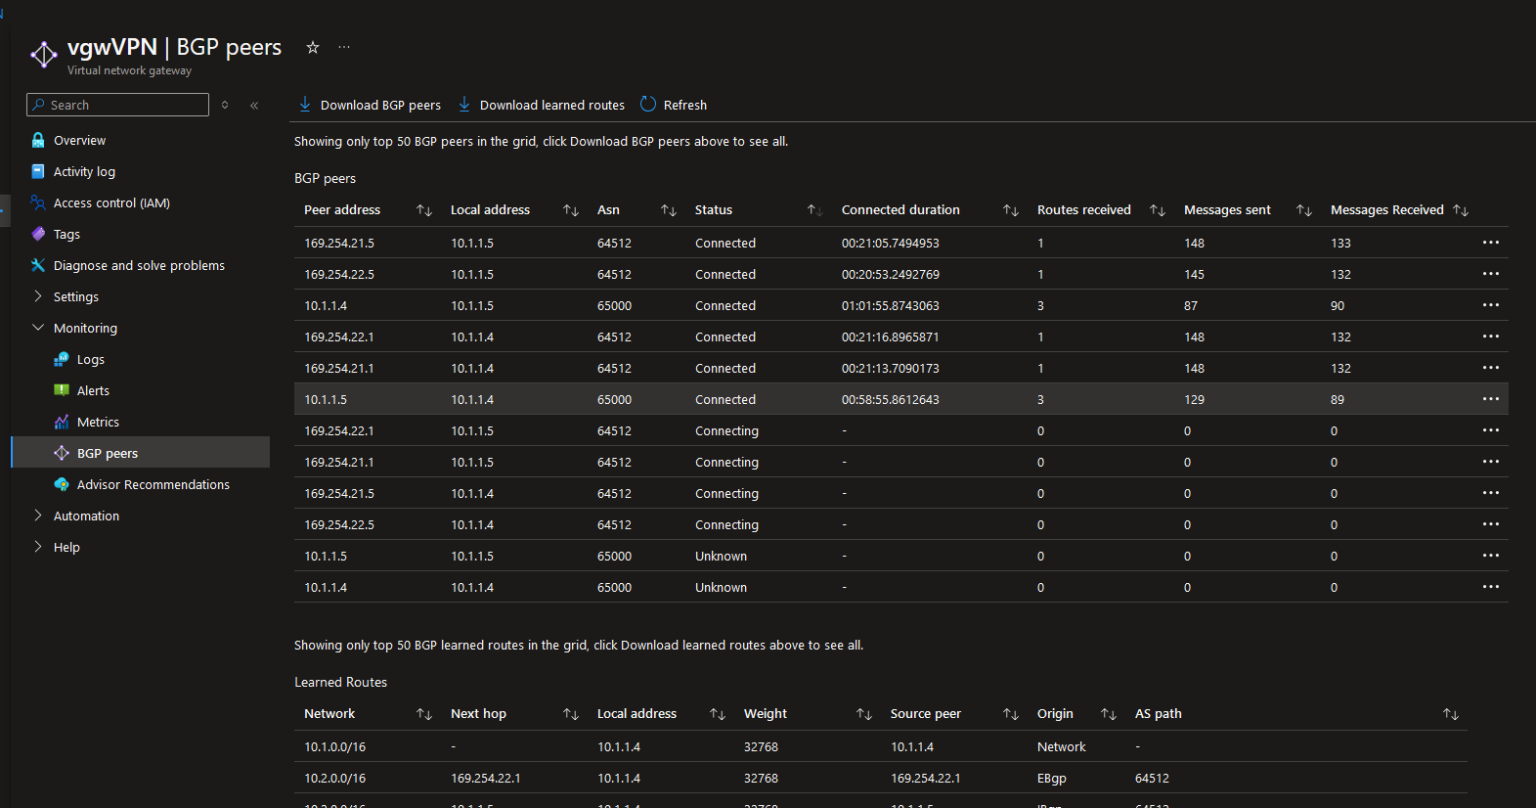Open the title ellipsis menu next to BGP peers
This screenshot has width=1536, height=808.
tap(344, 47)
